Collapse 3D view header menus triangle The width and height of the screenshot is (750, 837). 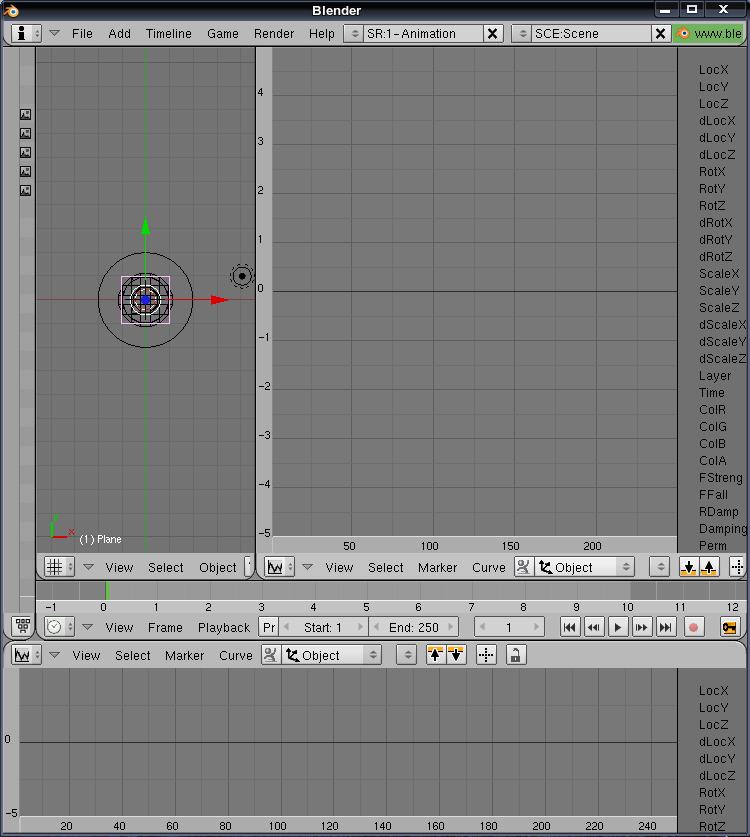[89, 567]
